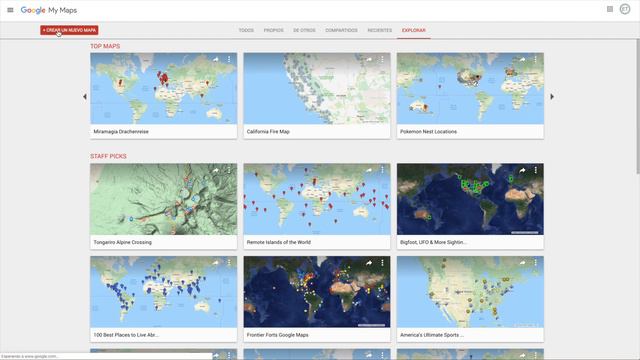
Task: Click the Tongariro Alpine Crossing title
Action: (122, 242)
